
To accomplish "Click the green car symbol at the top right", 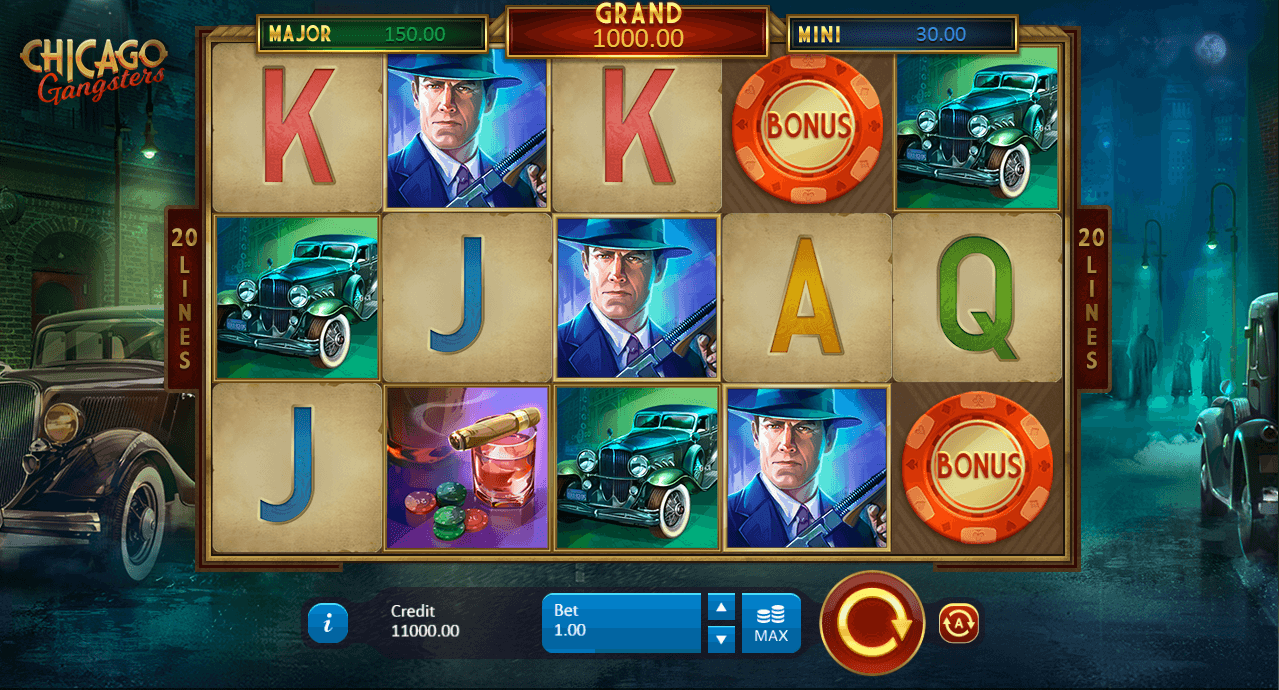I will click(977, 128).
